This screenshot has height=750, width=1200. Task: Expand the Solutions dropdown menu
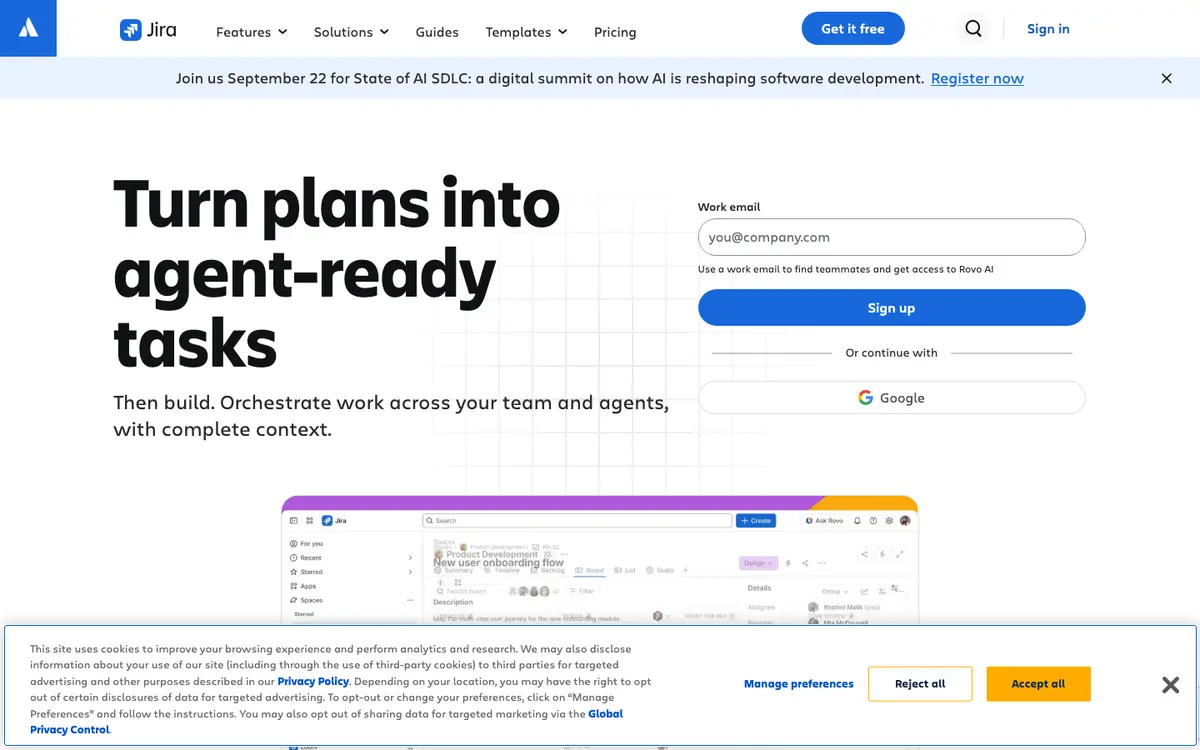[x=352, y=32]
